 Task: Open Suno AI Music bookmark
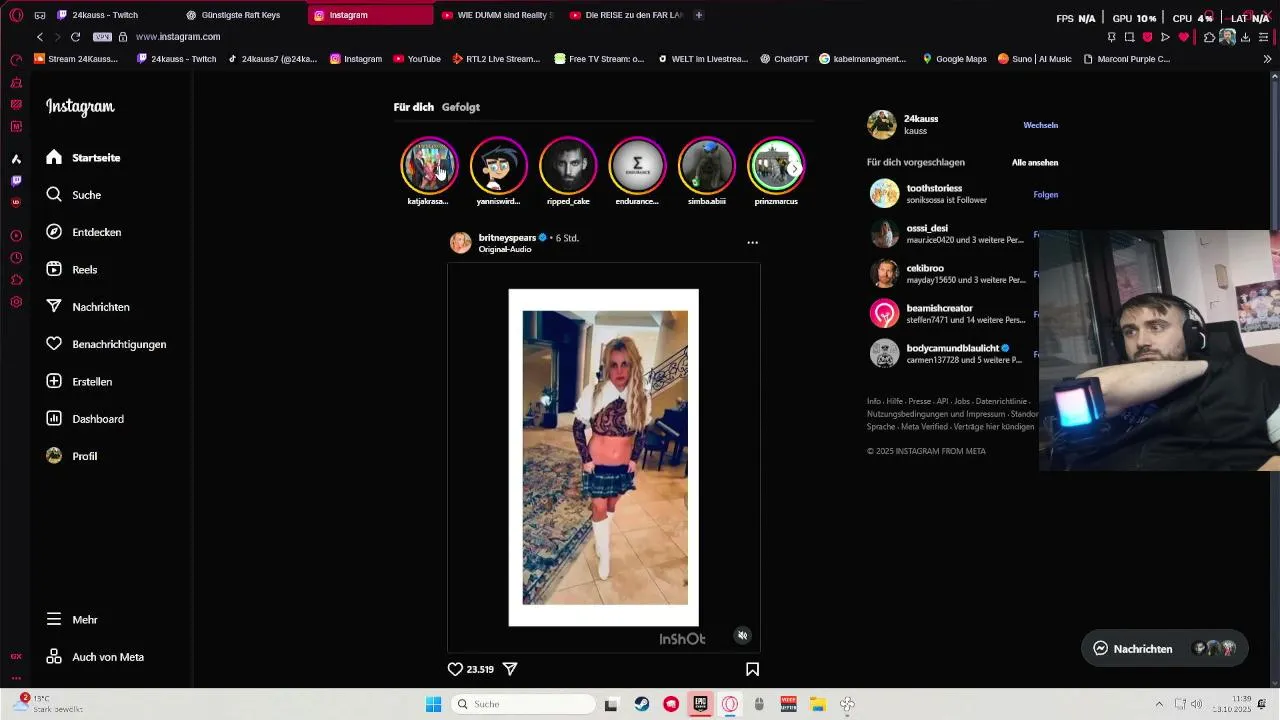coord(1034,59)
